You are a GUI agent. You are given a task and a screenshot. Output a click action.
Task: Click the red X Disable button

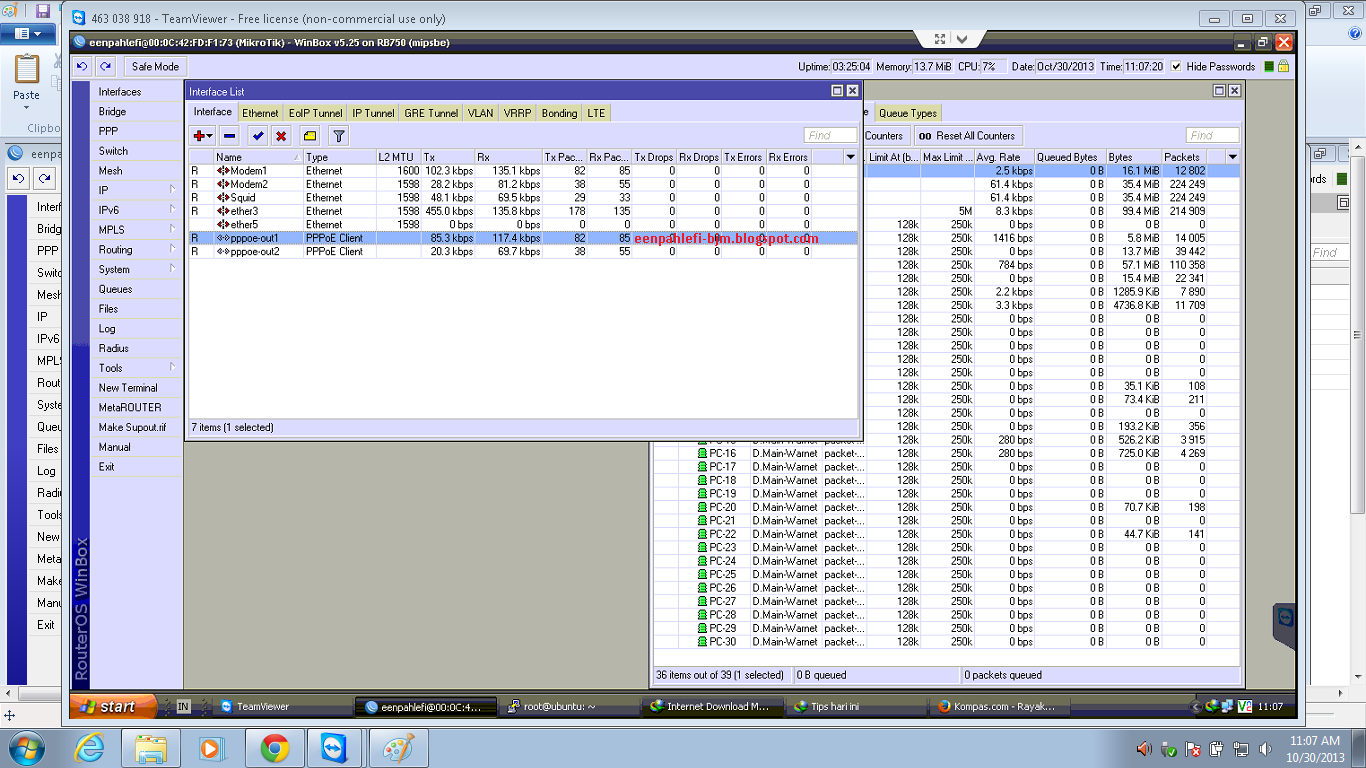coord(281,136)
